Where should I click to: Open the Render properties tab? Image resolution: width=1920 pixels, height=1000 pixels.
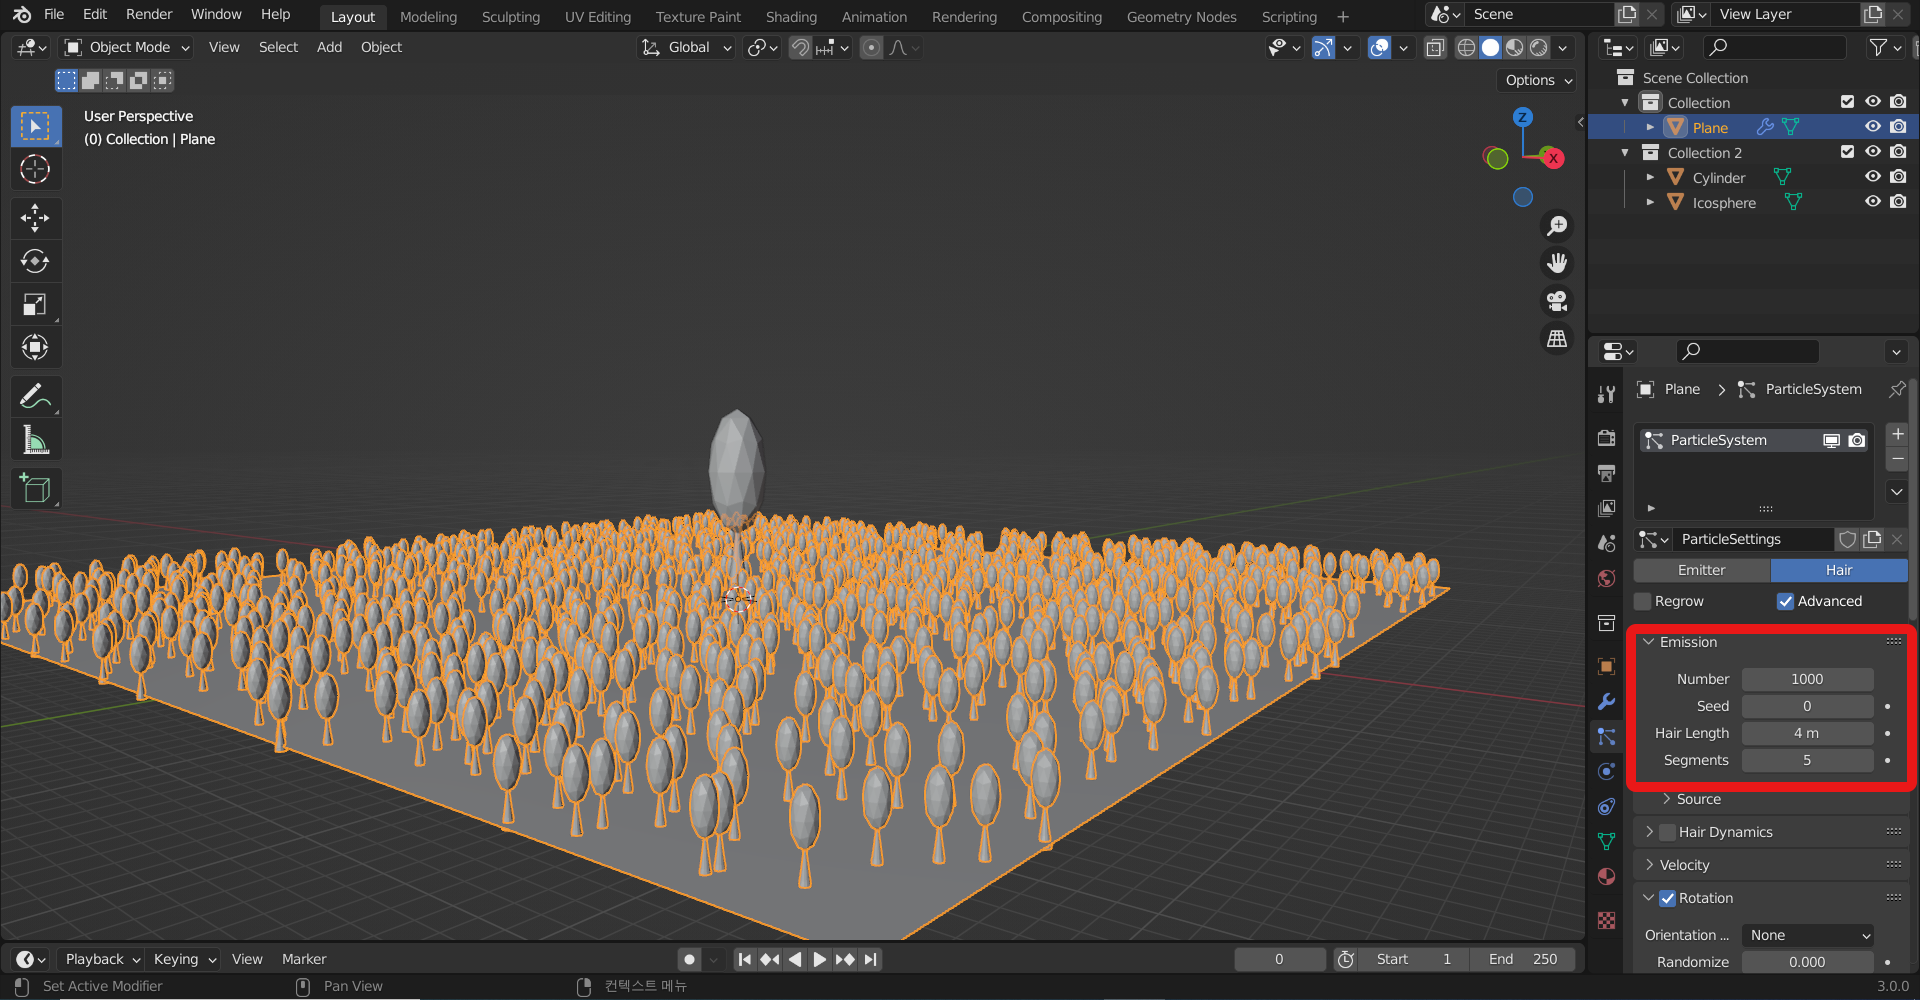(x=1606, y=438)
